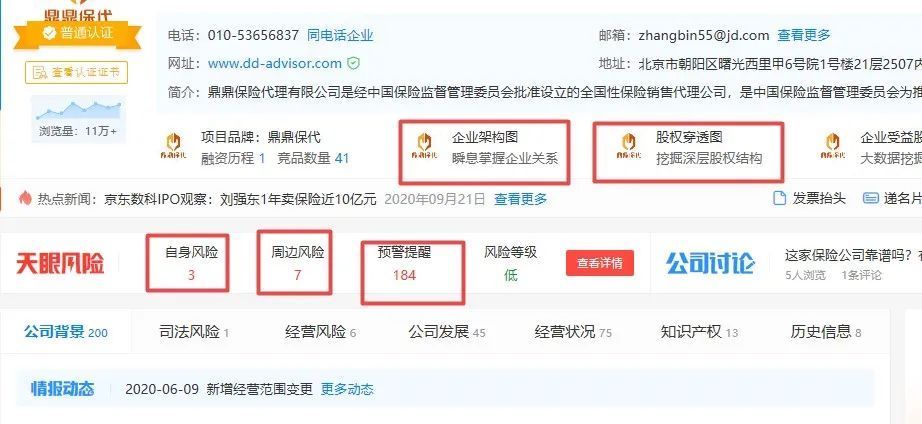Click the 递名片 card icon

click(870, 198)
